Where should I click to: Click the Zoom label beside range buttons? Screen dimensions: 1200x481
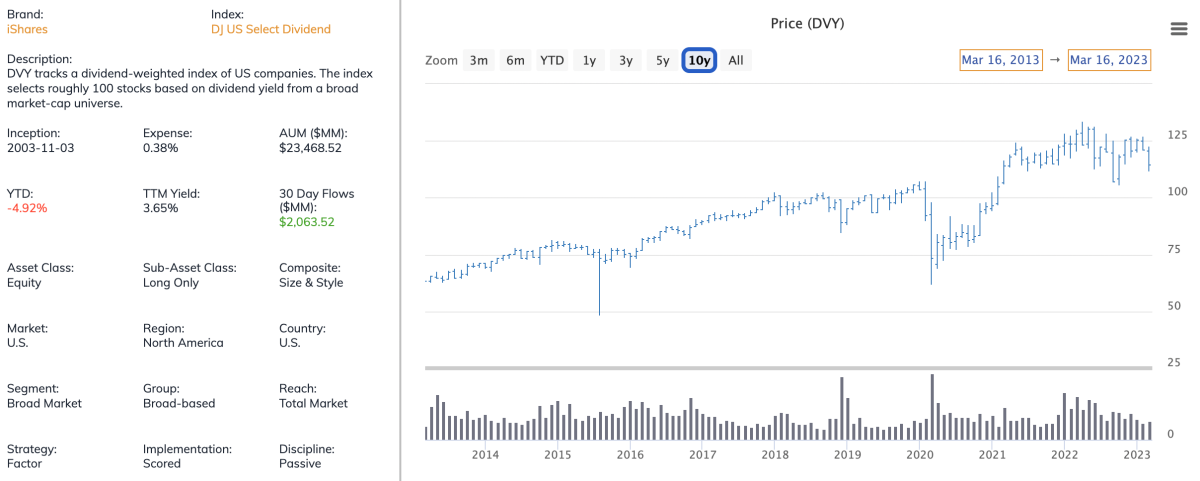pos(441,60)
